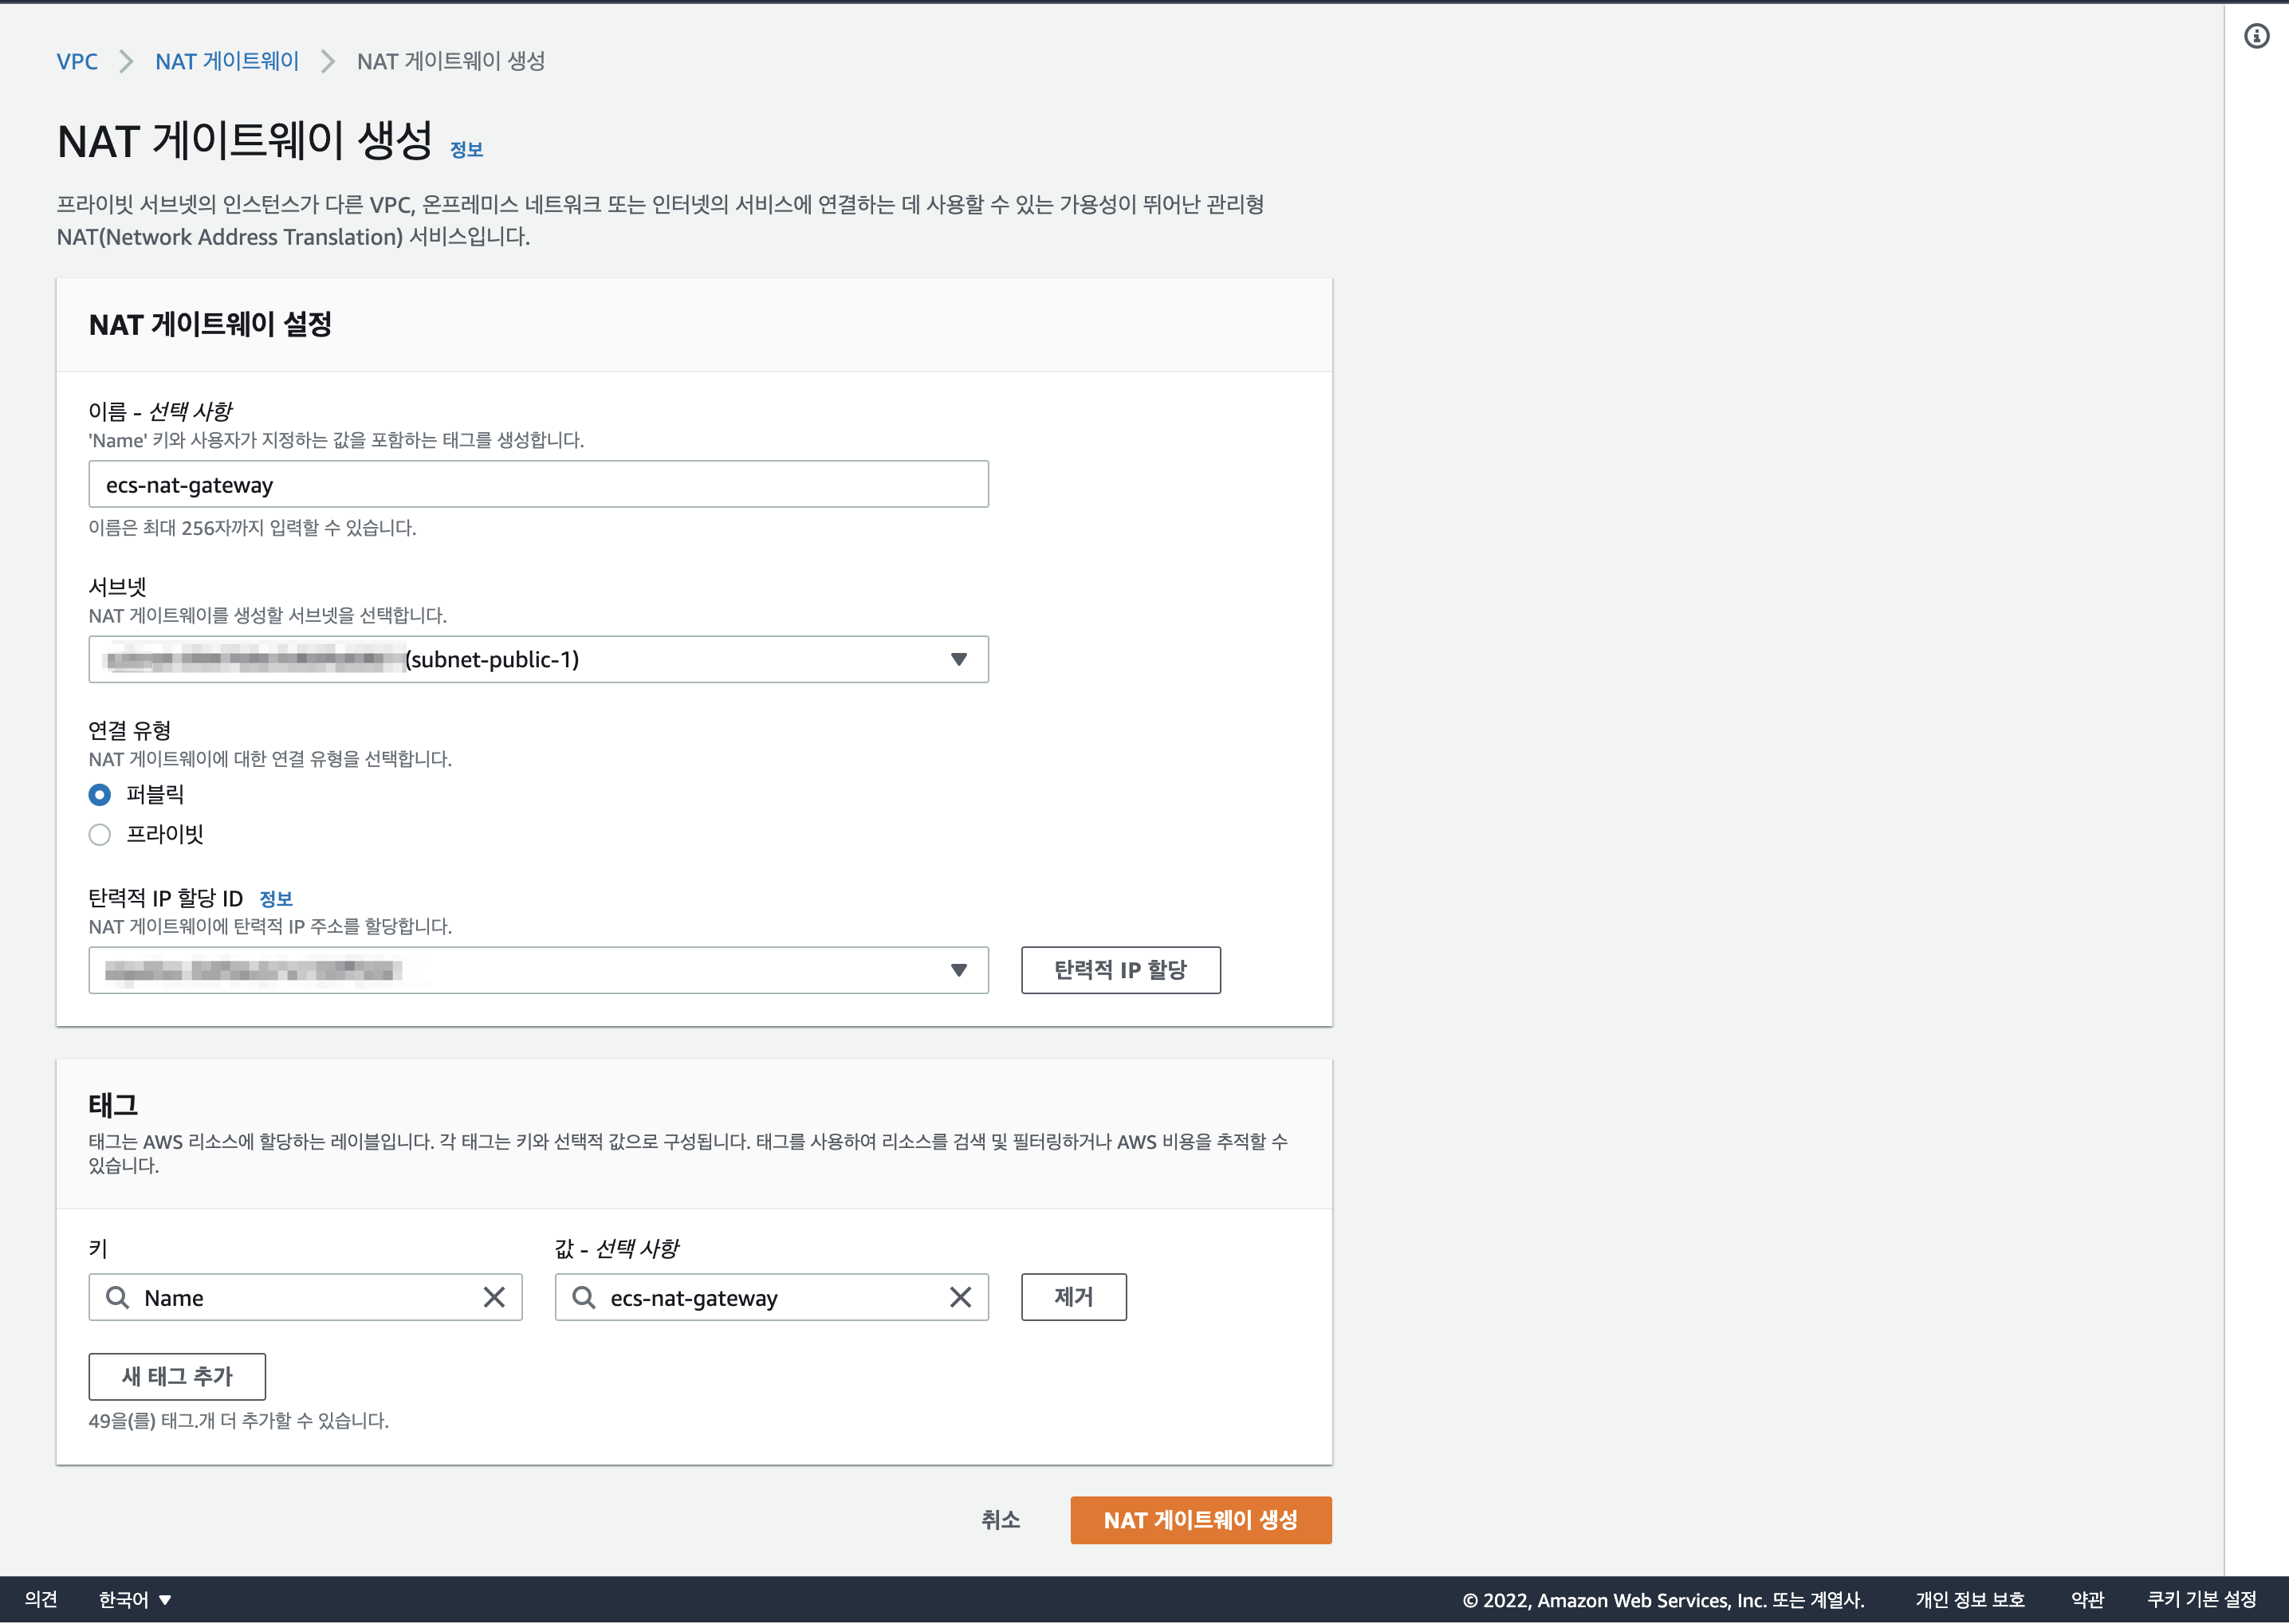Select the 퍼블릭 connectivity type
The width and height of the screenshot is (2289, 1624).
pyautogui.click(x=100, y=795)
